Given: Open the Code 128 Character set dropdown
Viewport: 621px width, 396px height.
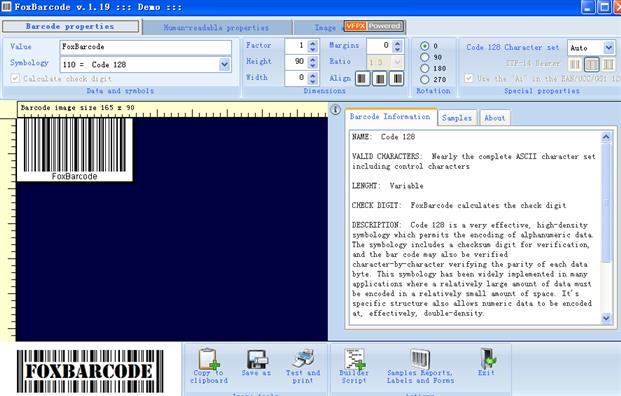Looking at the screenshot, I should click(609, 48).
